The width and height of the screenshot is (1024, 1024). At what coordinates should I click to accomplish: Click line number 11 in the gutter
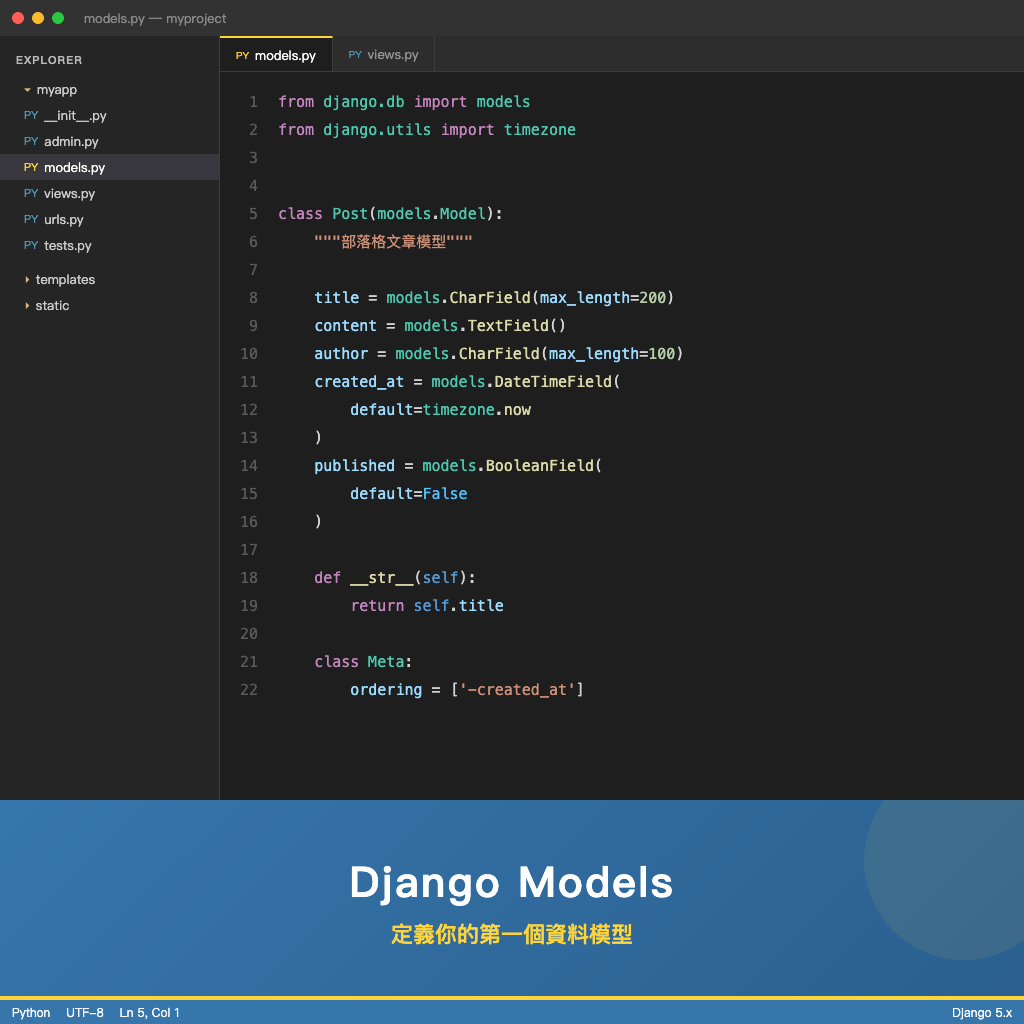point(249,381)
